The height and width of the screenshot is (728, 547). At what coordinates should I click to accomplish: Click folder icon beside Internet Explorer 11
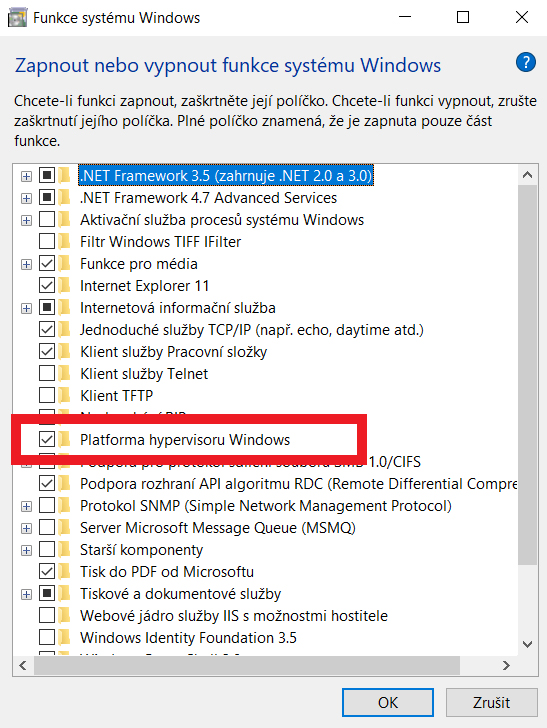(65, 286)
